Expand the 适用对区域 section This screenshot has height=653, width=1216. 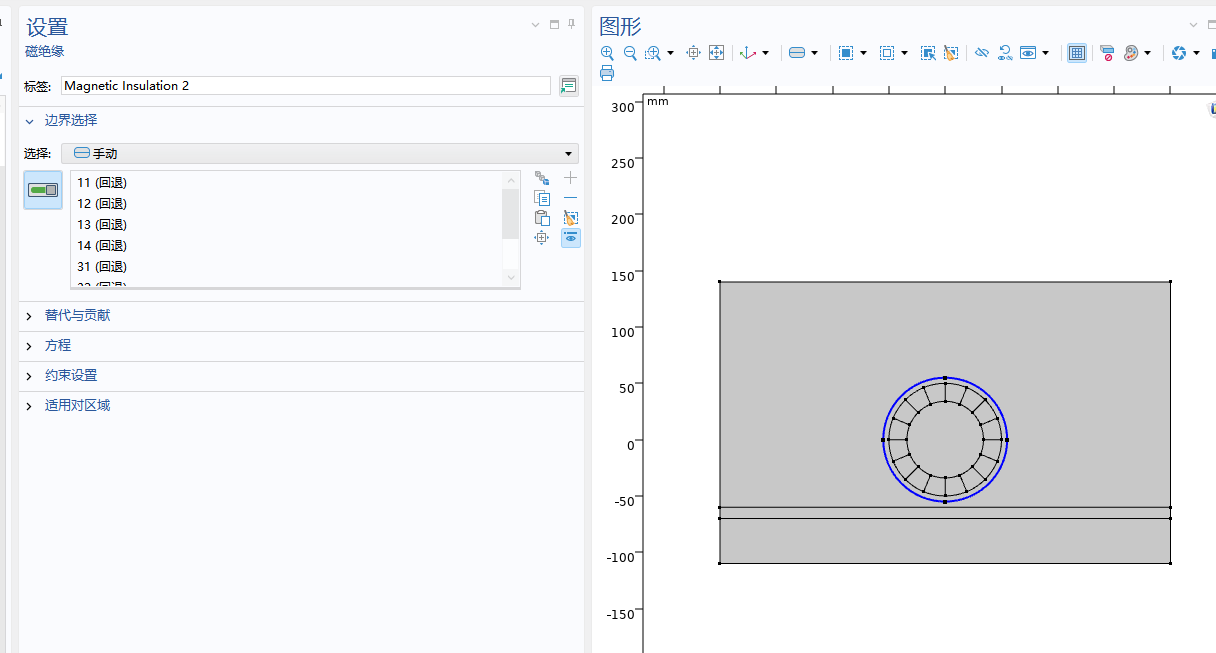point(29,406)
